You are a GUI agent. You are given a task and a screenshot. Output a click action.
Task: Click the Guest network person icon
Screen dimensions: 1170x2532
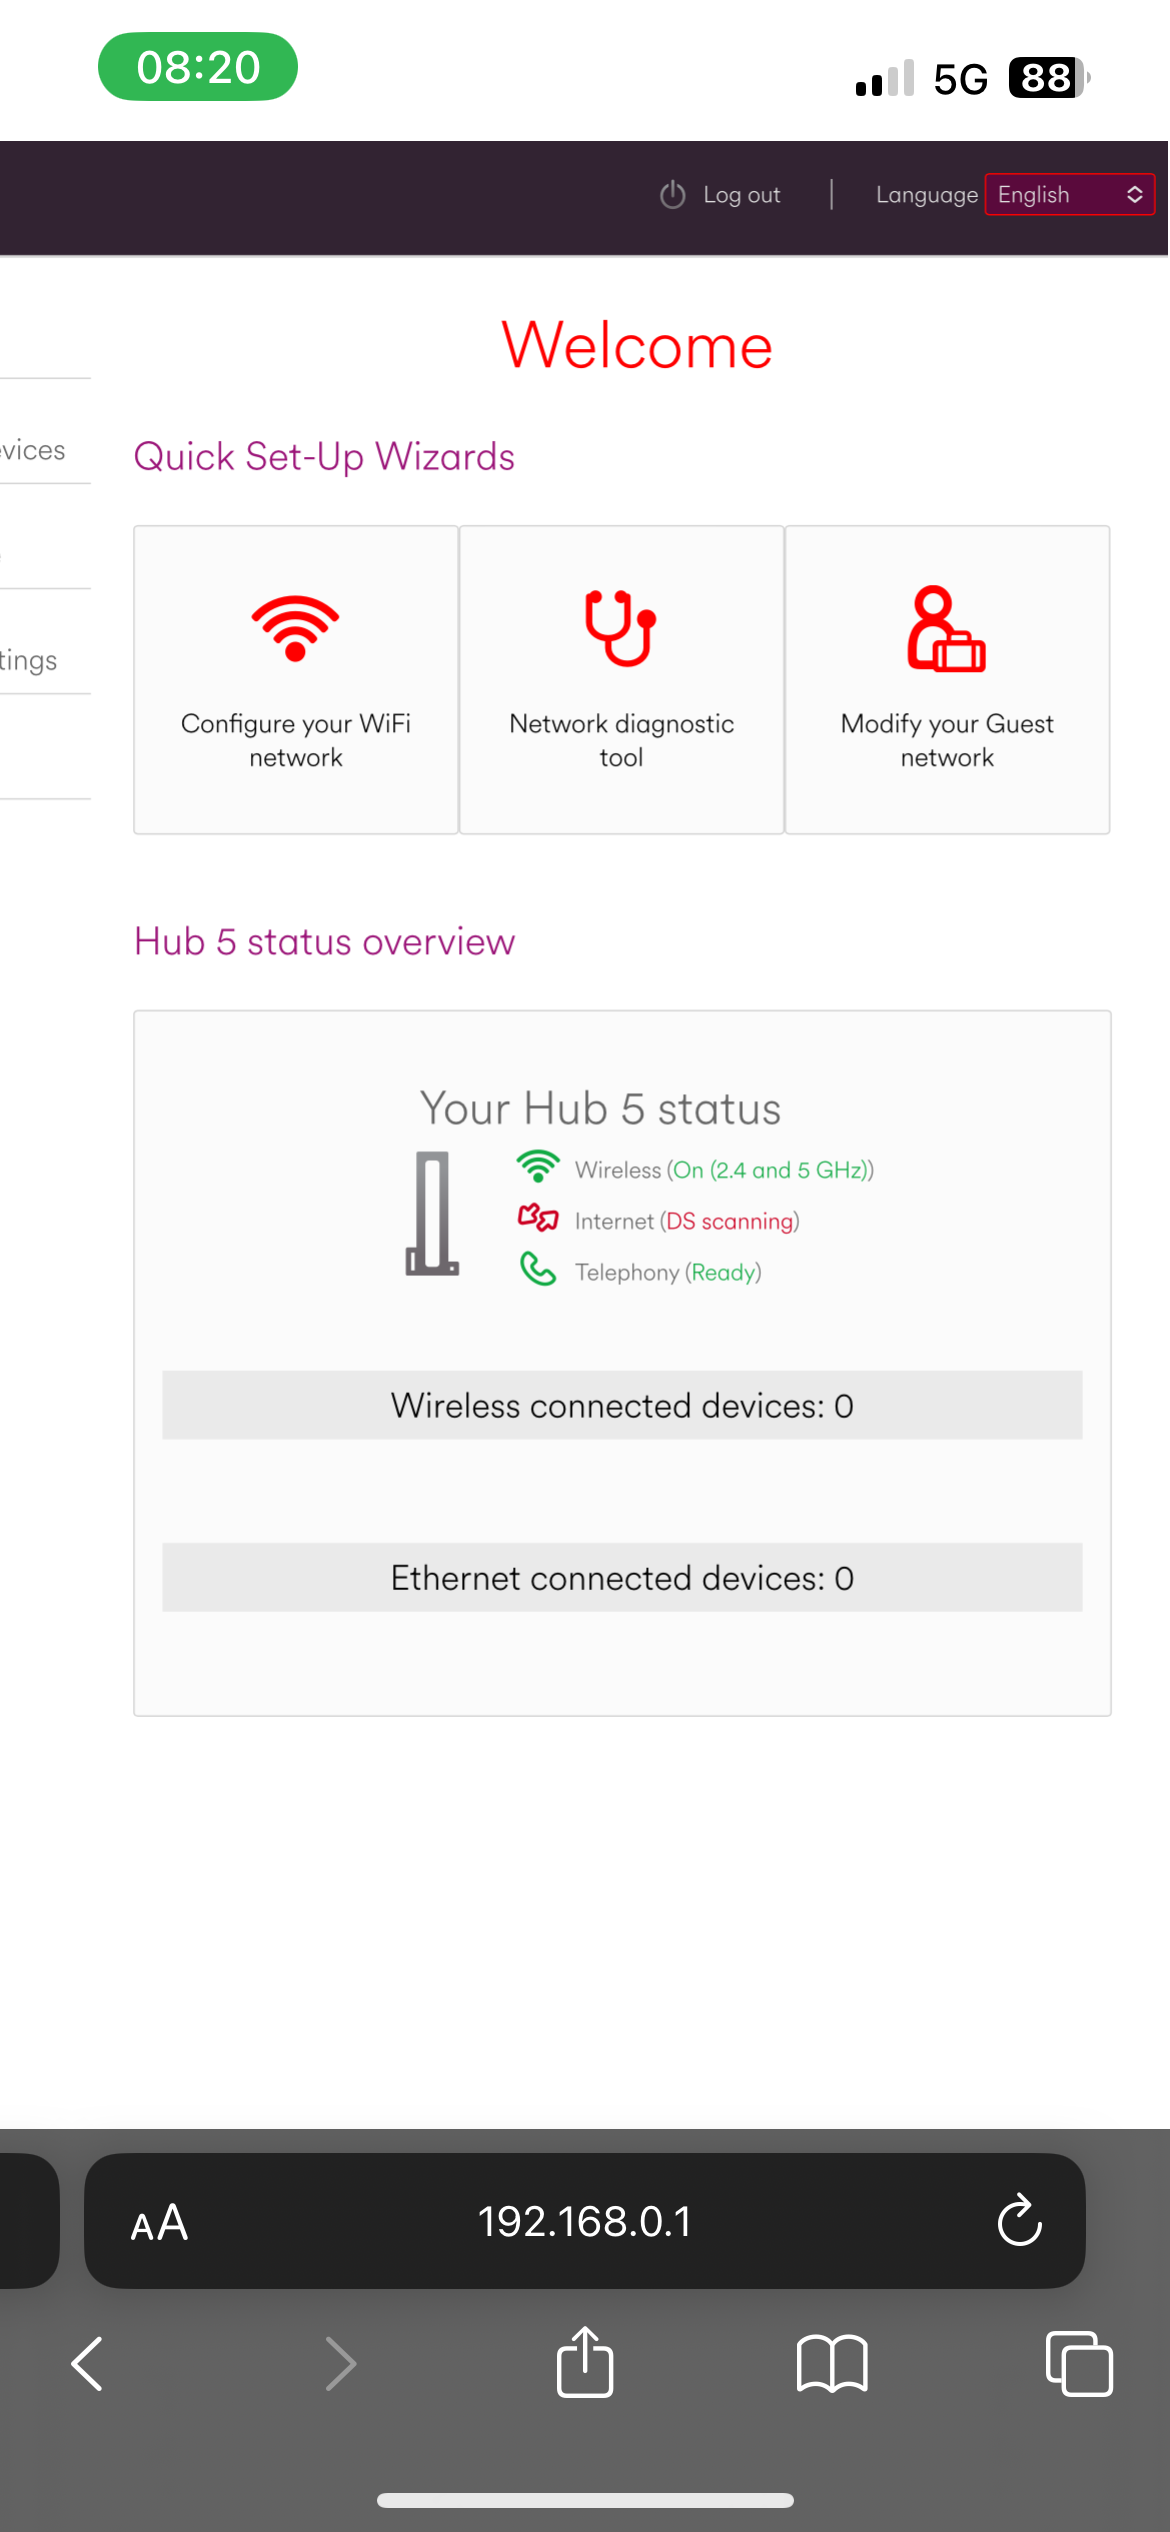[946, 628]
